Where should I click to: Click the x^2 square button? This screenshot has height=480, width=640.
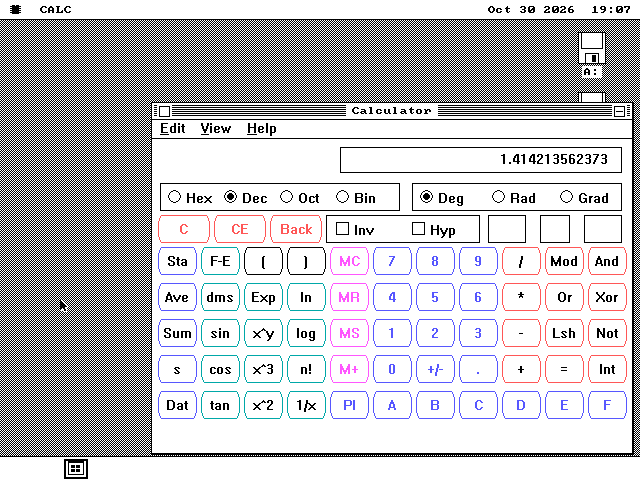(263, 405)
